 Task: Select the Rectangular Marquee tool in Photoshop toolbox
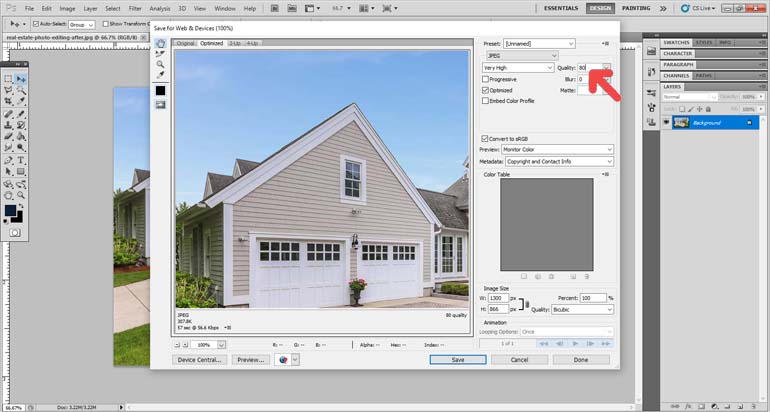(8, 79)
